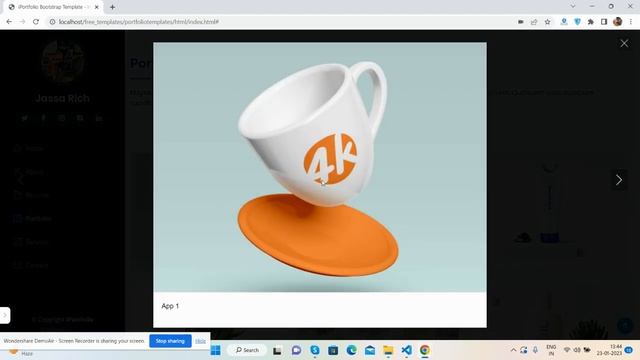Open Microsoft Store from taskbar
Image resolution: width=640 pixels, height=360 pixels.
click(x=333, y=350)
